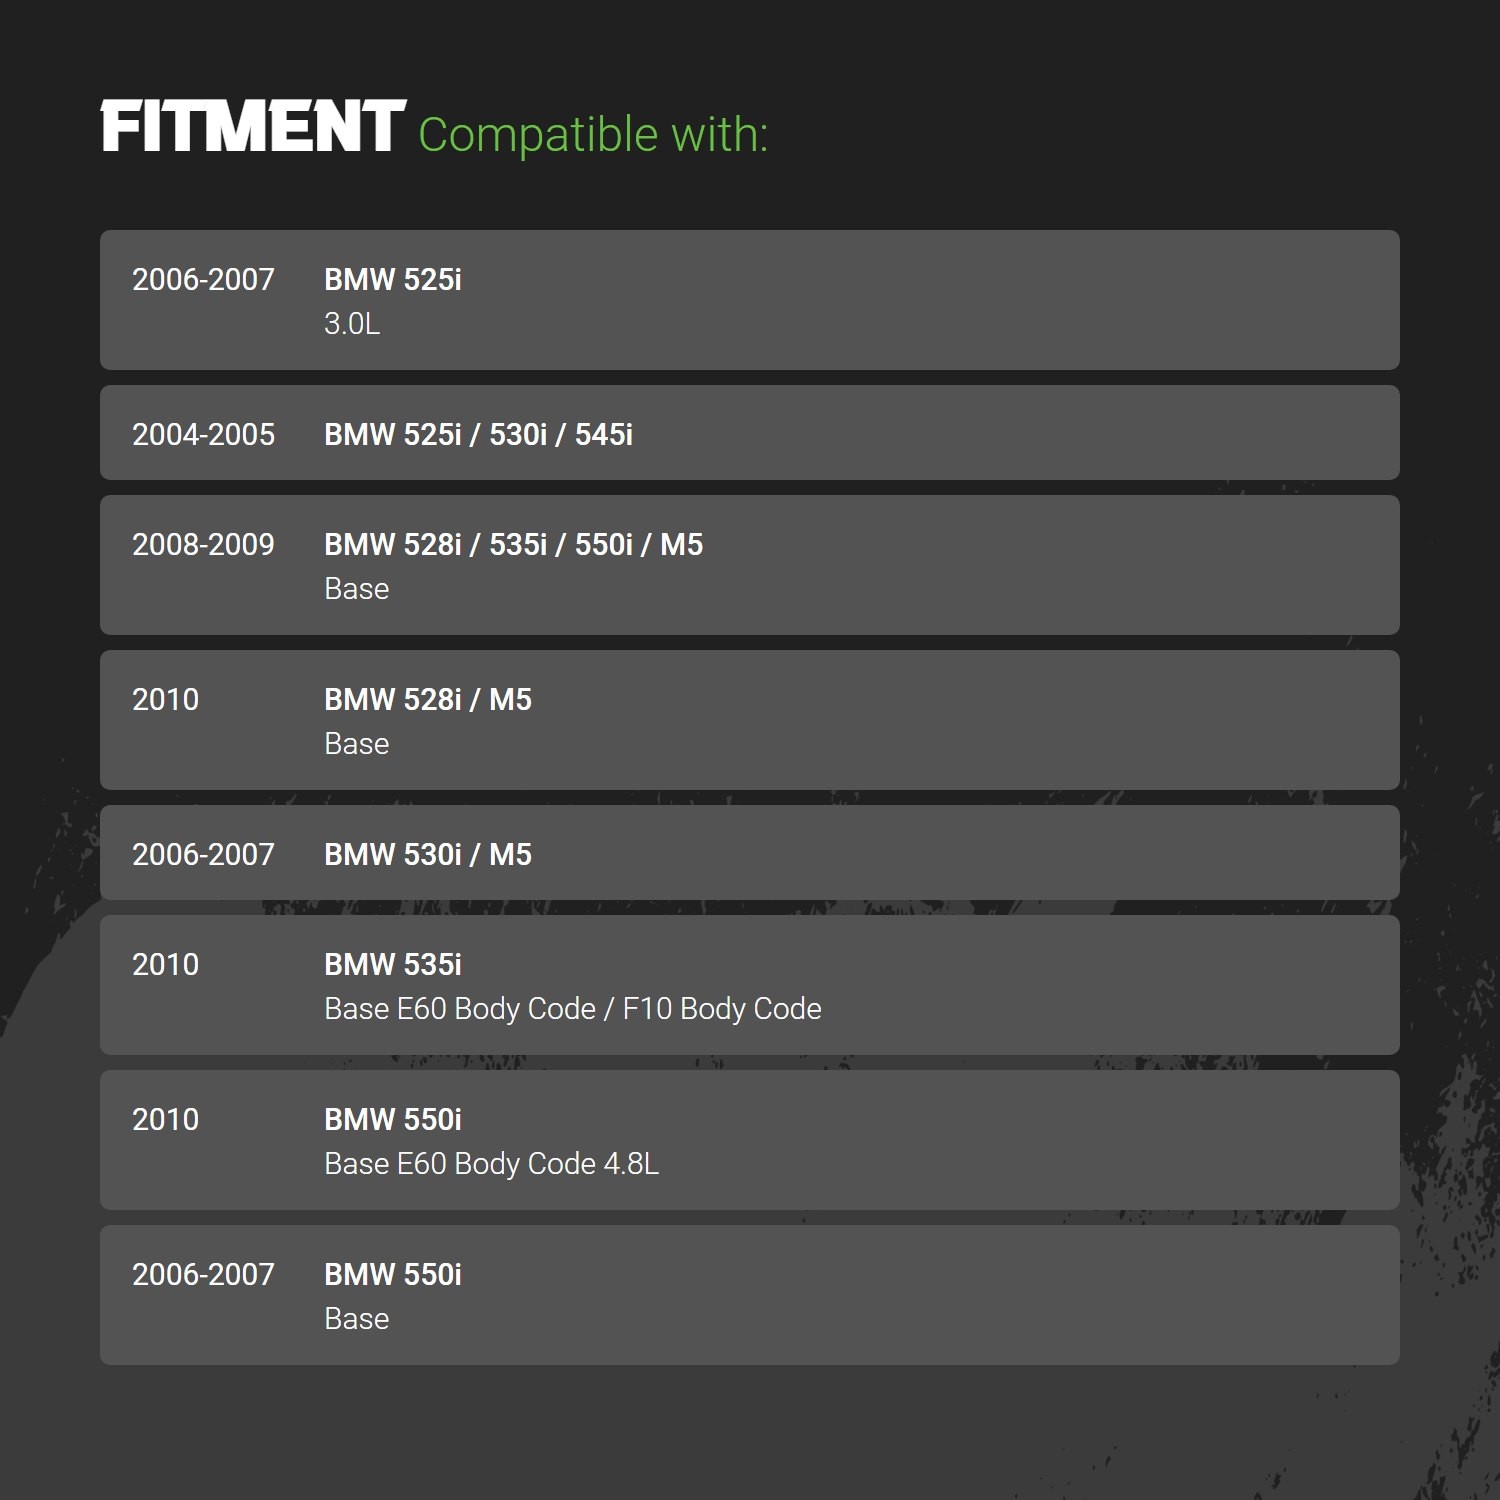The height and width of the screenshot is (1500, 1500).
Task: Select the BMW 528i / M5 row
Action: 750,720
